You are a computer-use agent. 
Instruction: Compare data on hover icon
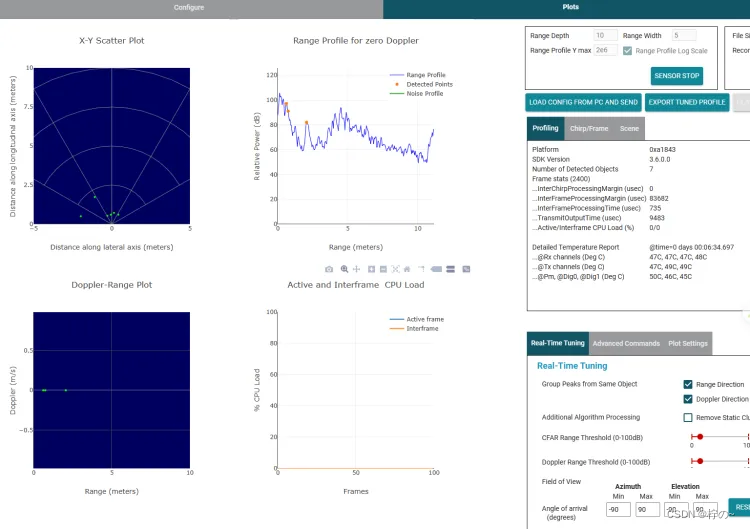[450, 269]
